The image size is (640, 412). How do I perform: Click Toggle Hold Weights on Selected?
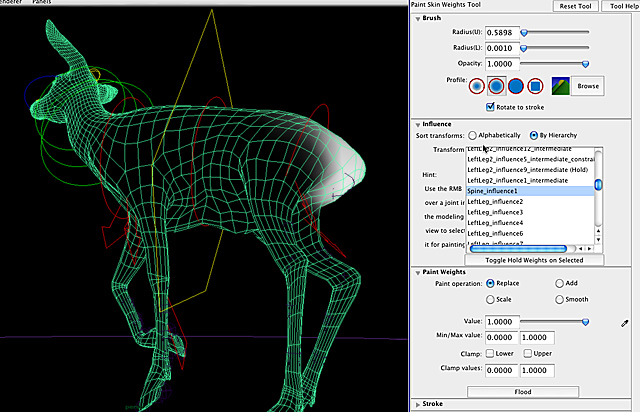(x=534, y=260)
